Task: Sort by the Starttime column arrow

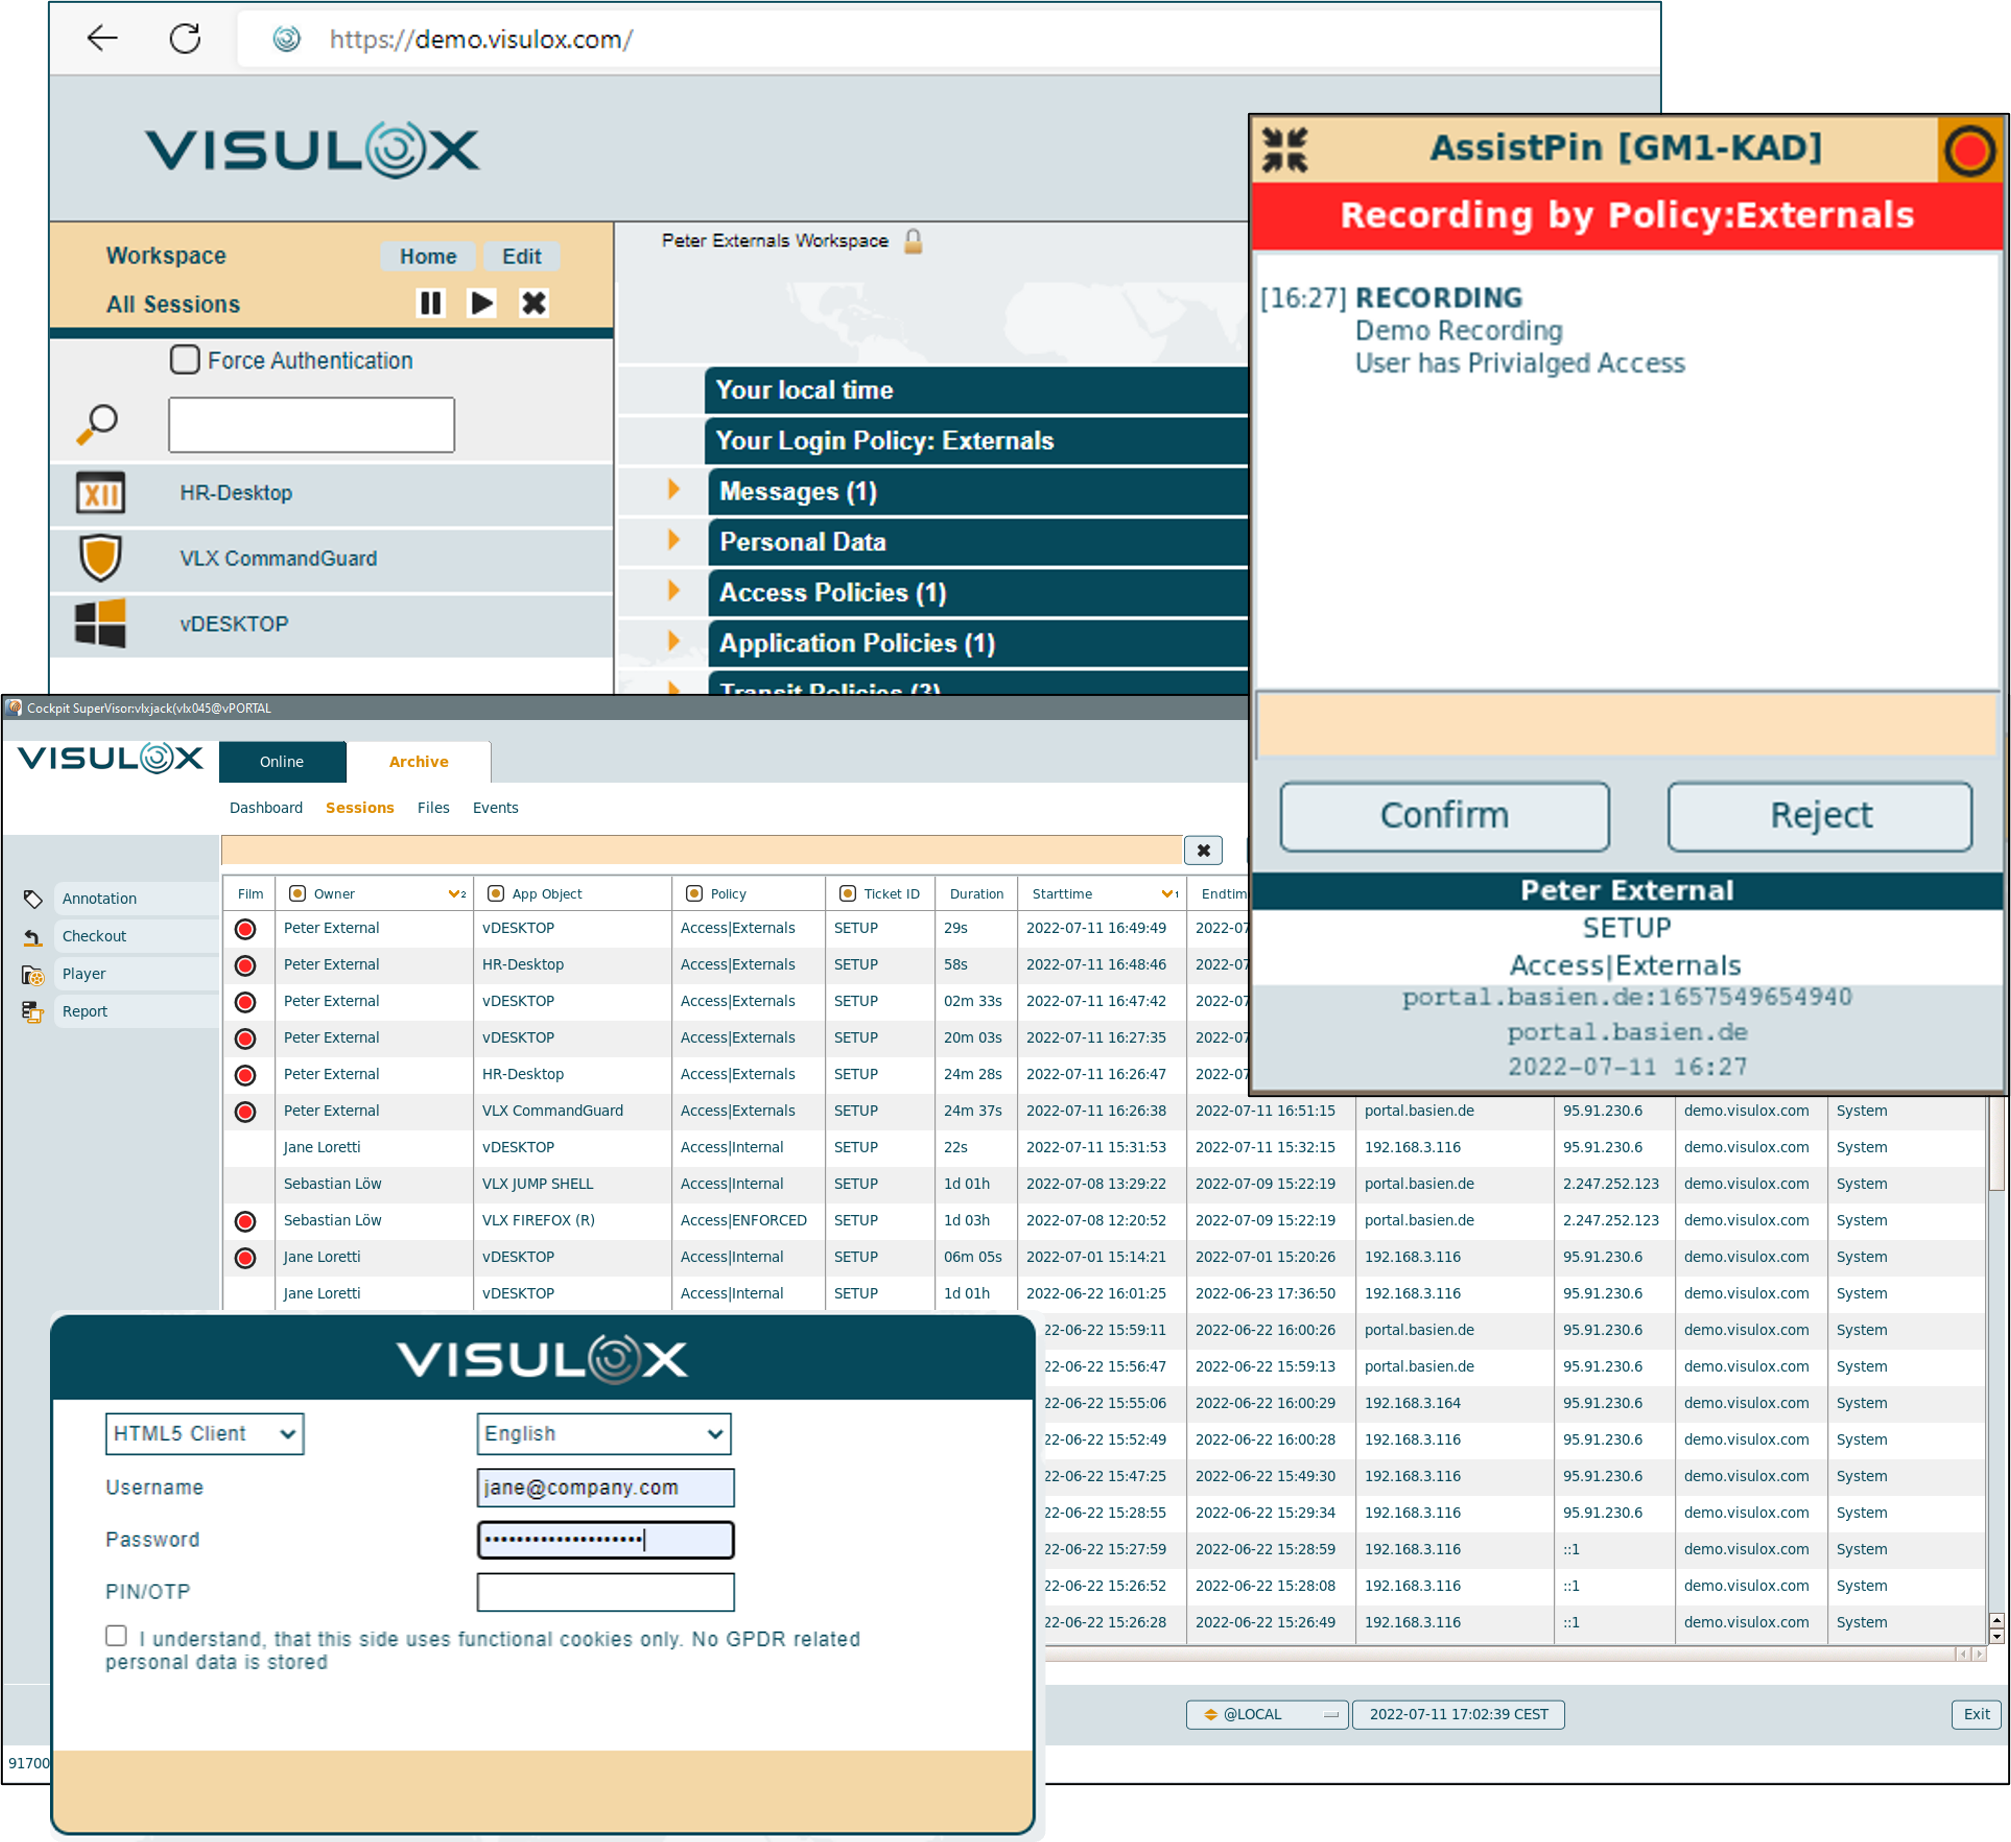Action: (x=1169, y=893)
